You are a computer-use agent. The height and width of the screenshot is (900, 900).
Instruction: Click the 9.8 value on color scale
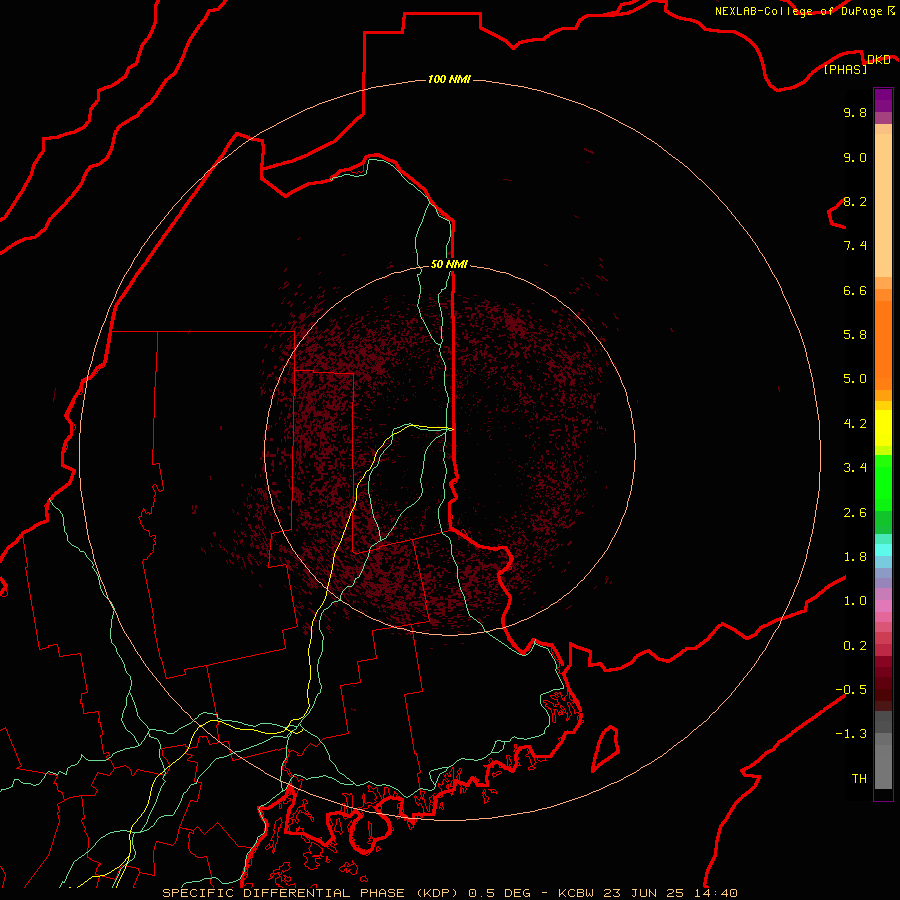[855, 112]
